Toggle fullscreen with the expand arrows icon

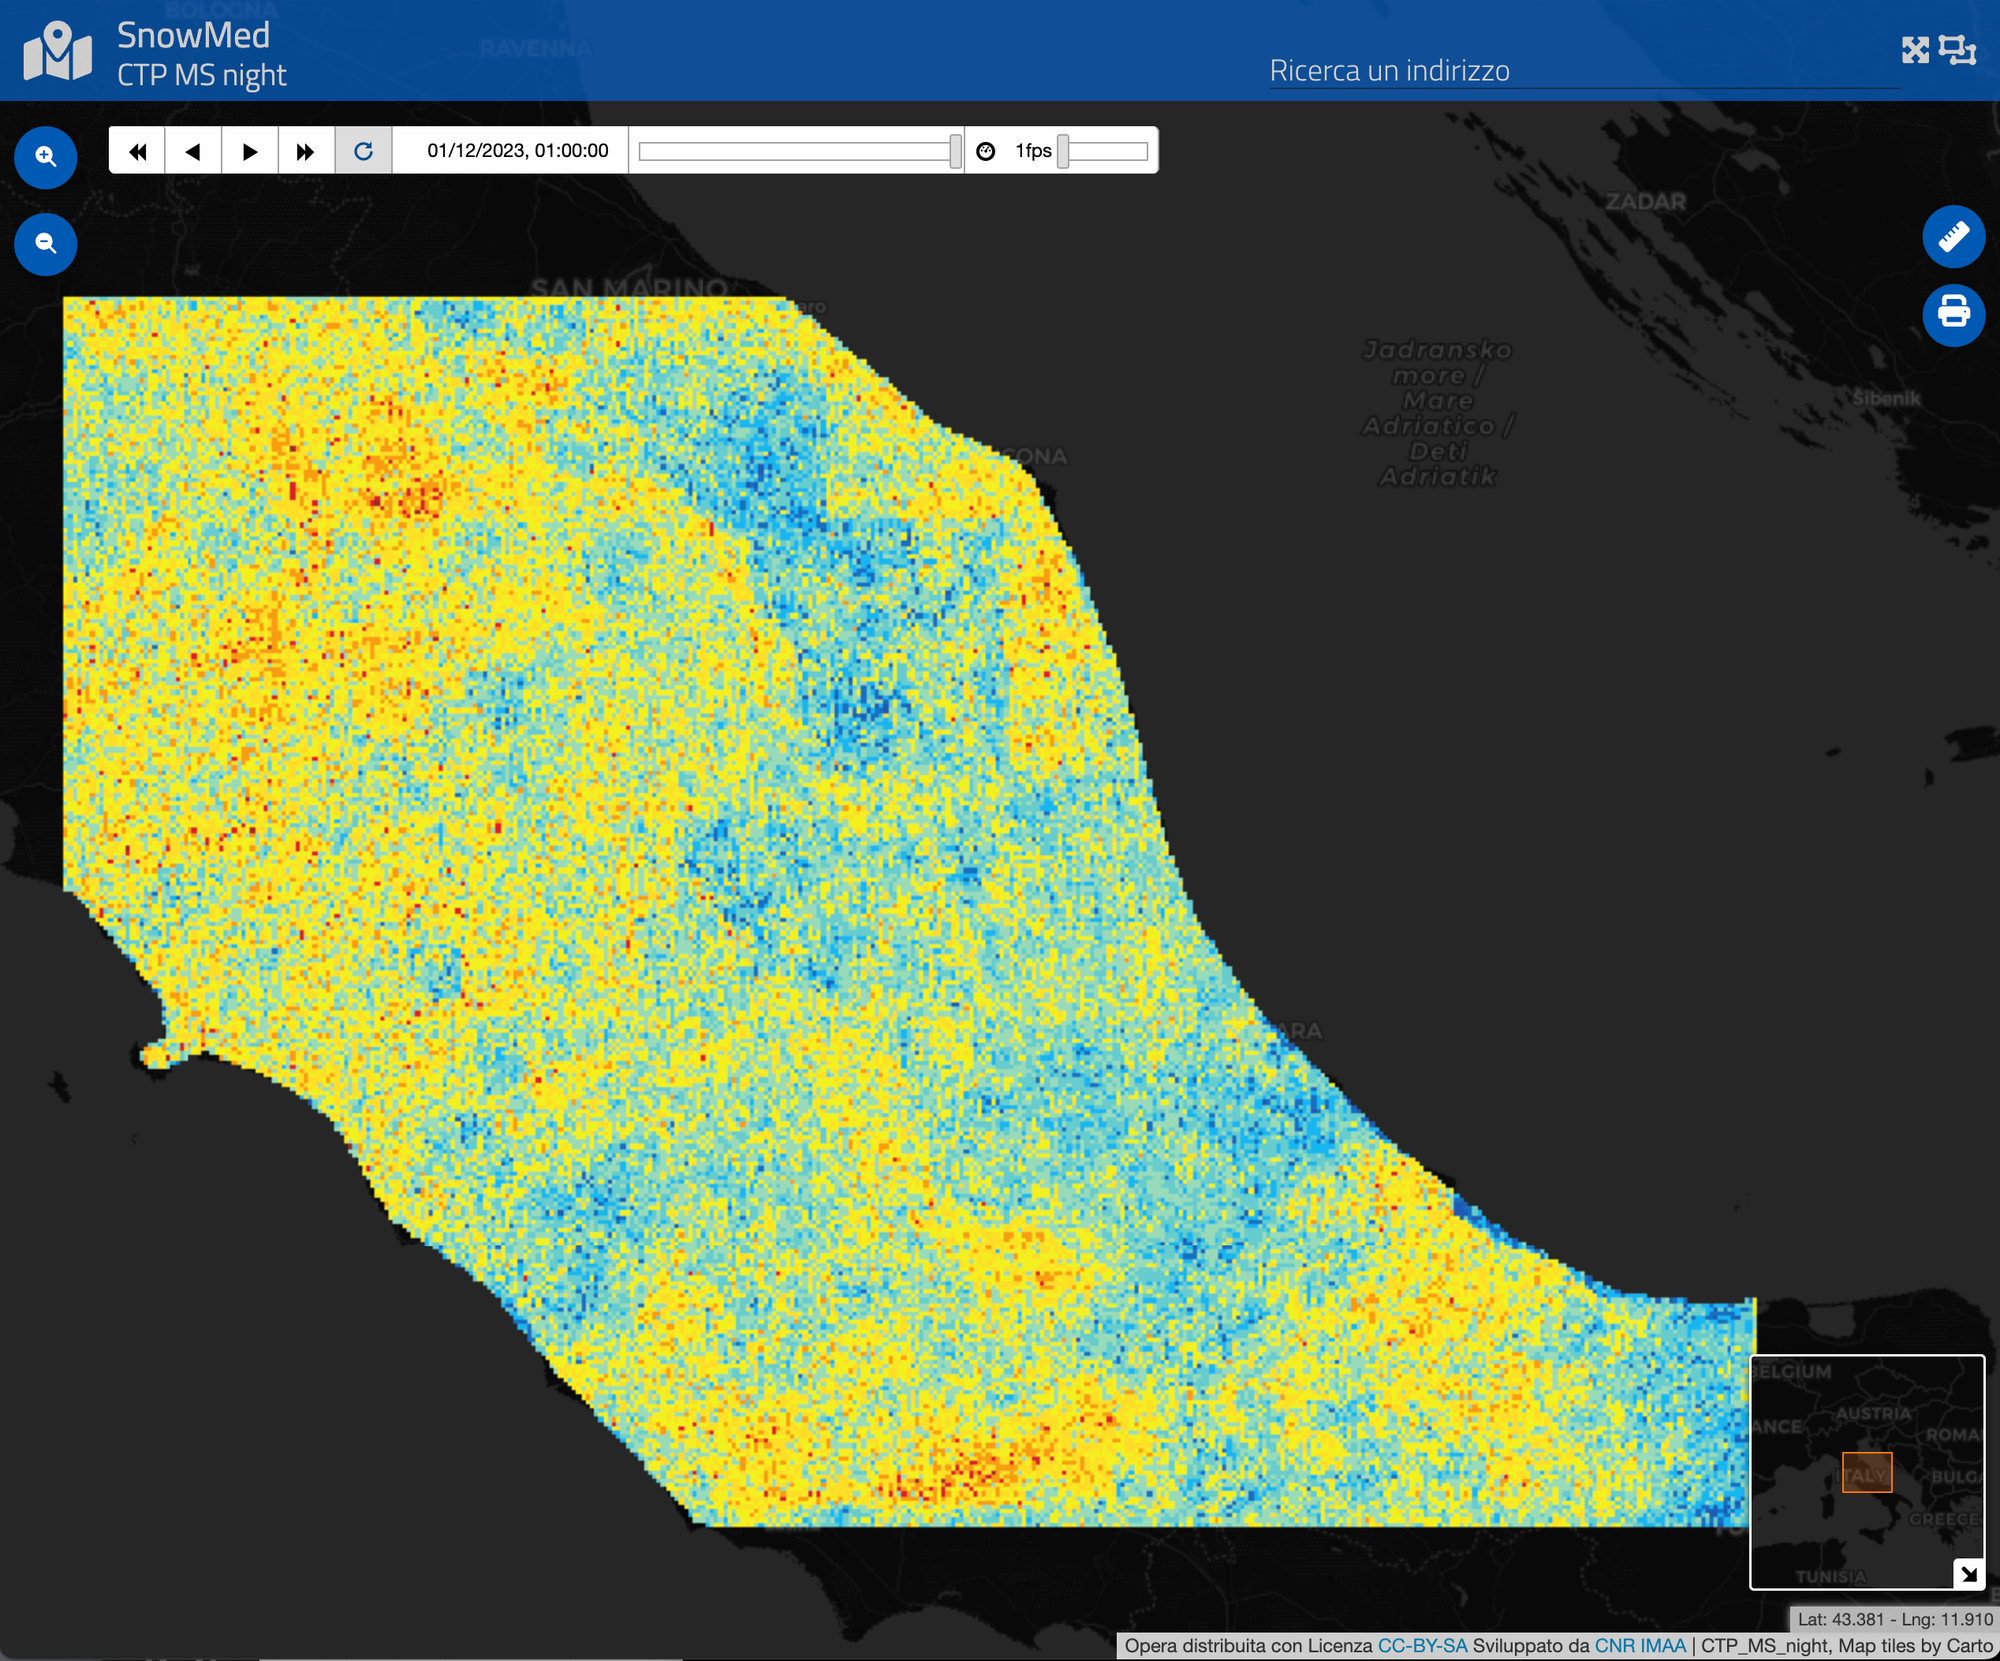coord(1914,50)
